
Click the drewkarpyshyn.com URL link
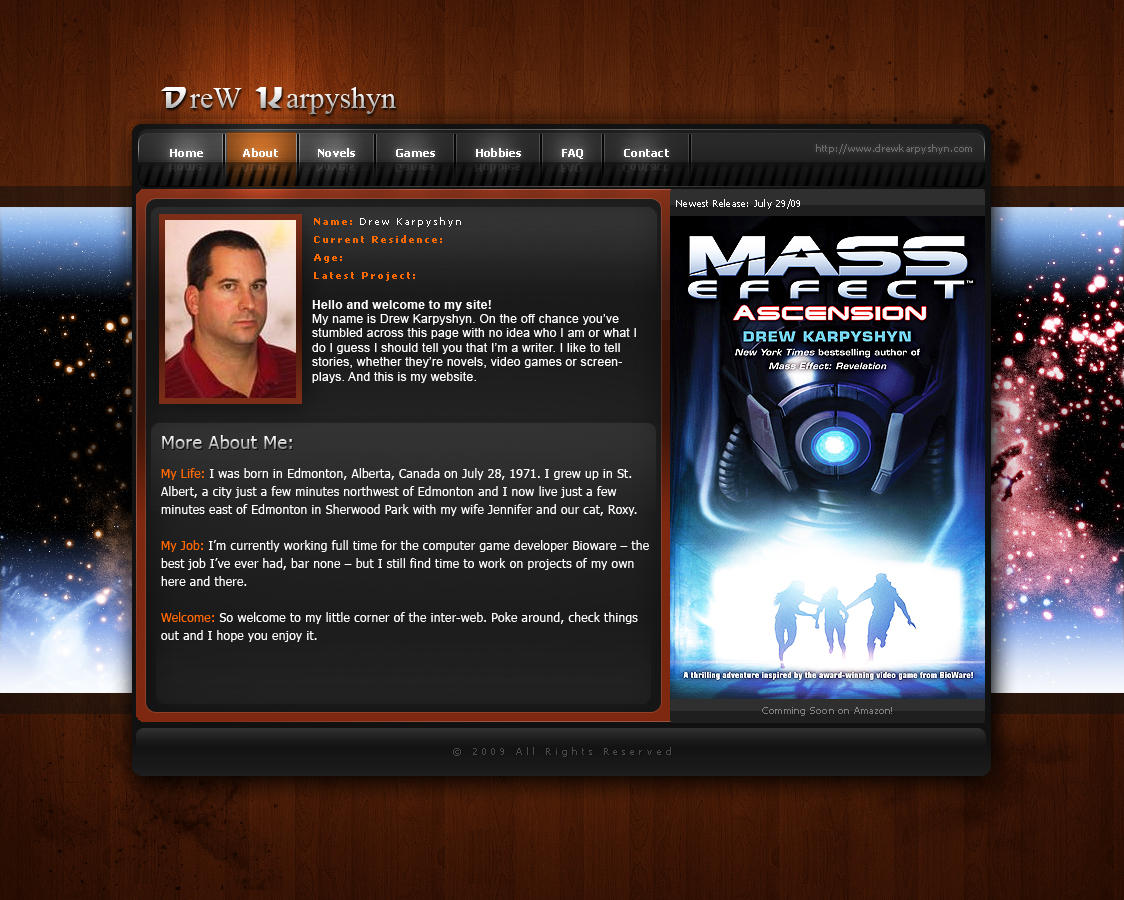tap(893, 148)
